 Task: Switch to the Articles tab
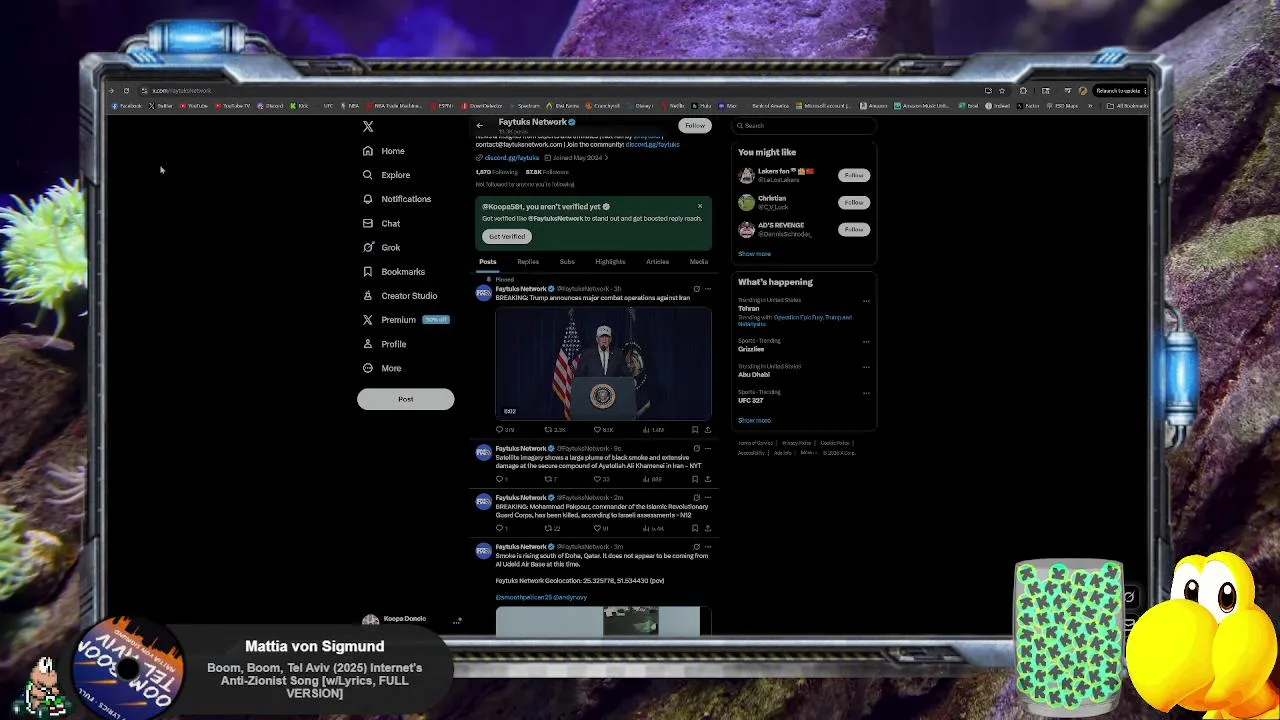[x=657, y=262]
